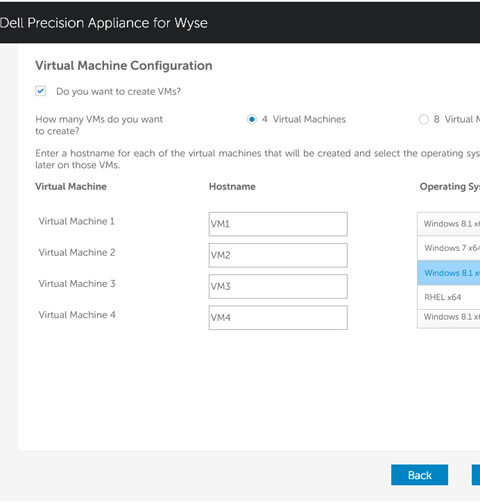Uncheck the 'Do you want to create VMs?' checkbox
This screenshot has height=503, width=480.
point(41,91)
